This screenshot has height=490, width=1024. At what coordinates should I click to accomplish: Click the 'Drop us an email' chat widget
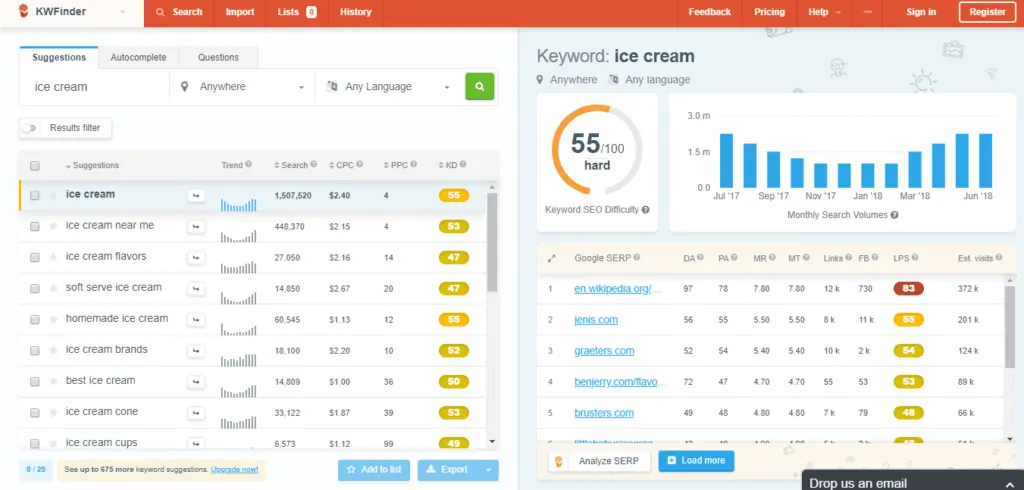[x=913, y=480]
